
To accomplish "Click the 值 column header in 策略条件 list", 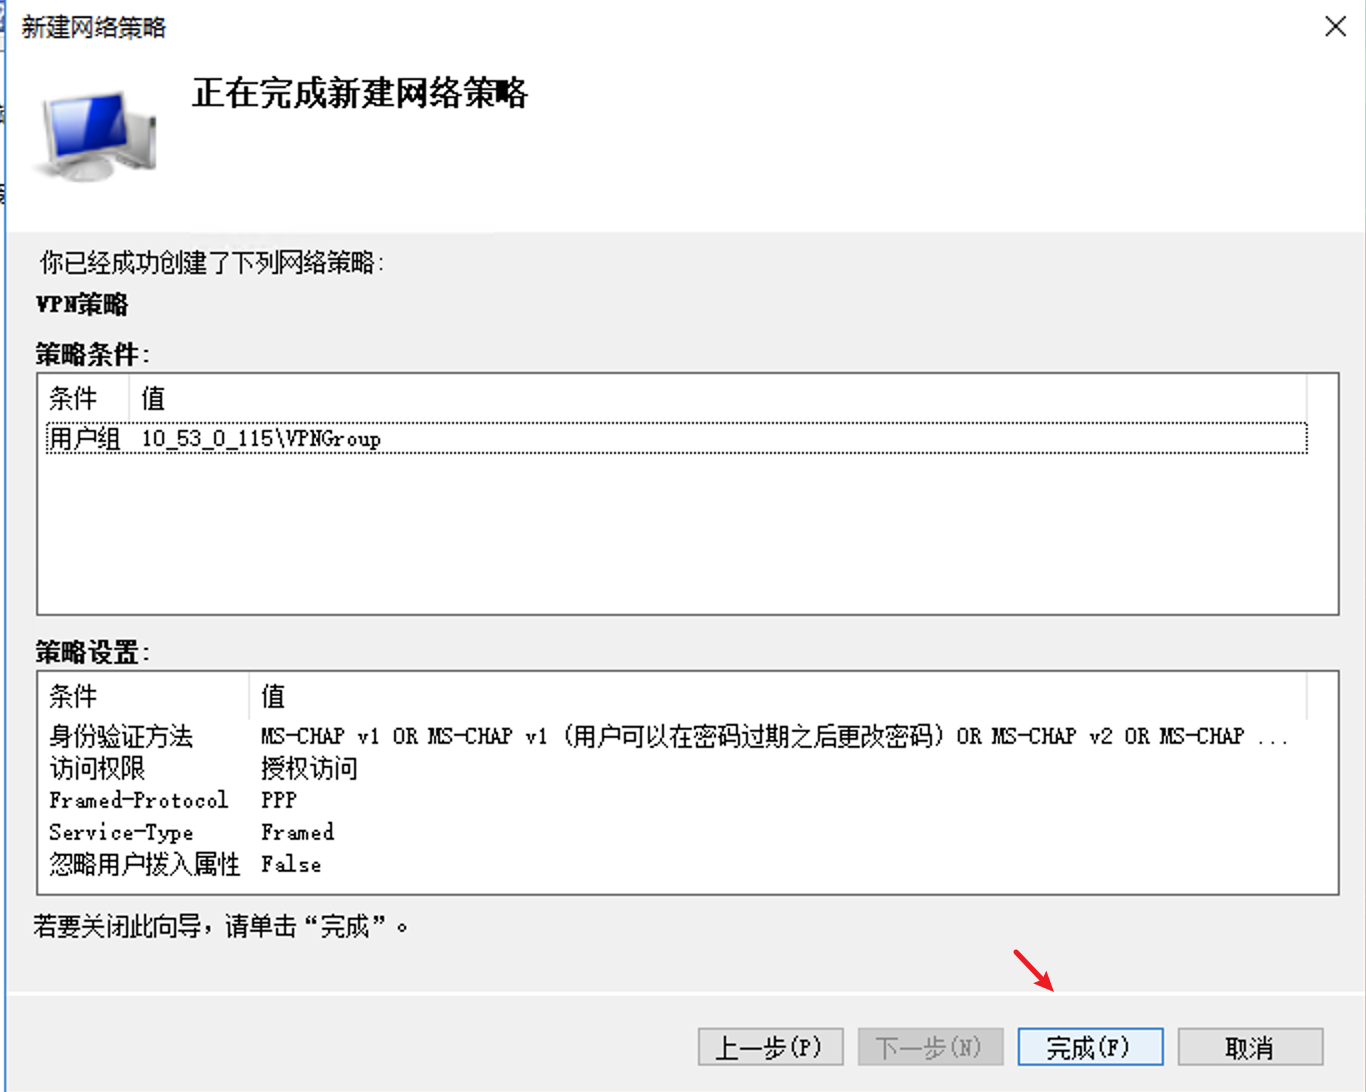I will [152, 399].
